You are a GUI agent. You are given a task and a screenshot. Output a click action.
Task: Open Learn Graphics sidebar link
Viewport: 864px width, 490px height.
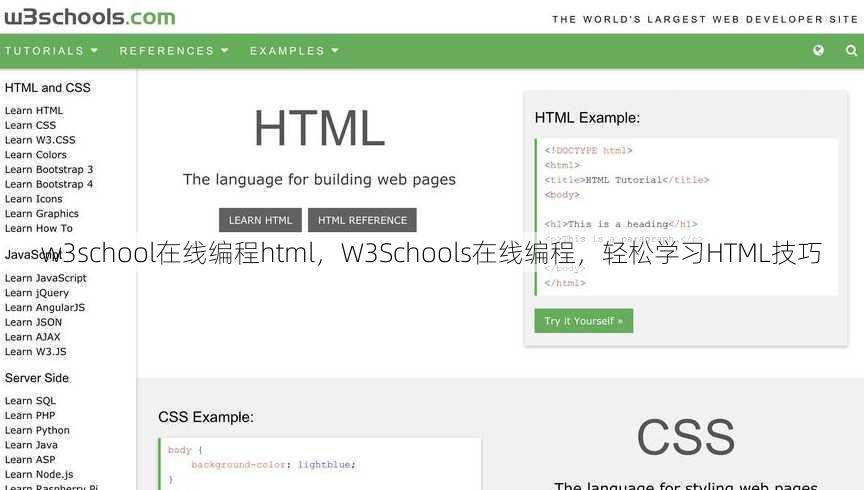tap(42, 213)
